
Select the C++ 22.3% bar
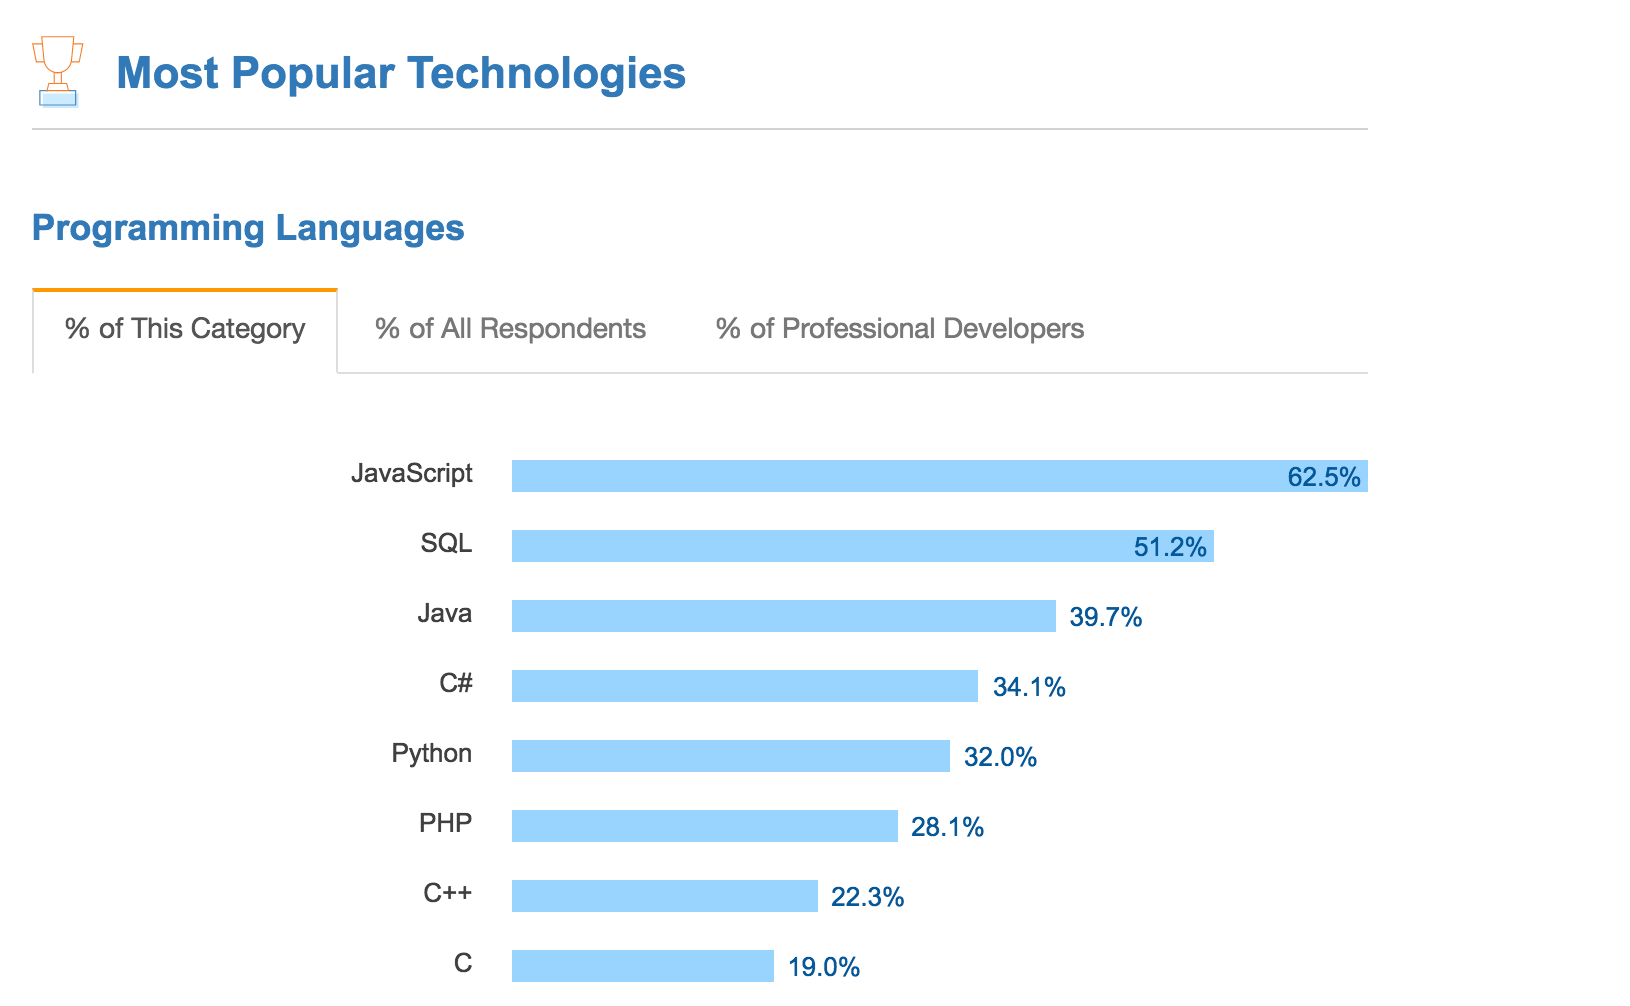point(665,896)
